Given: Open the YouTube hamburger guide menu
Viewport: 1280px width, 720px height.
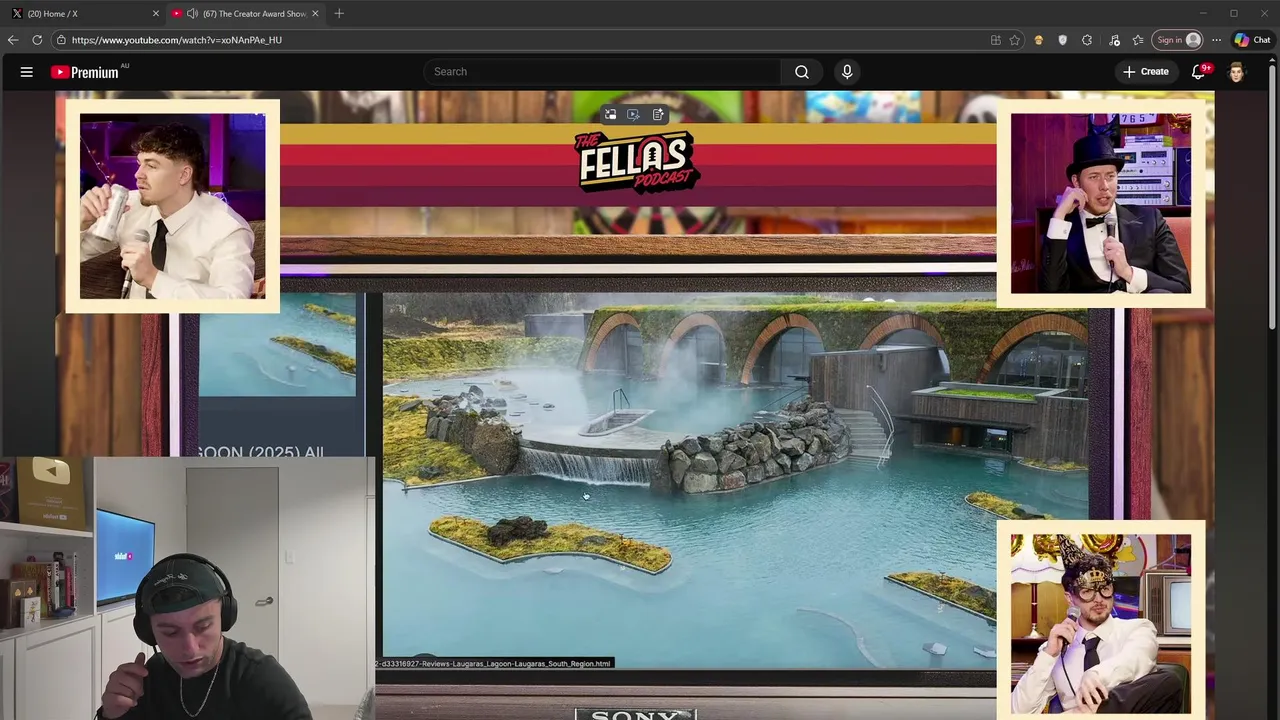Looking at the screenshot, I should [x=27, y=72].
